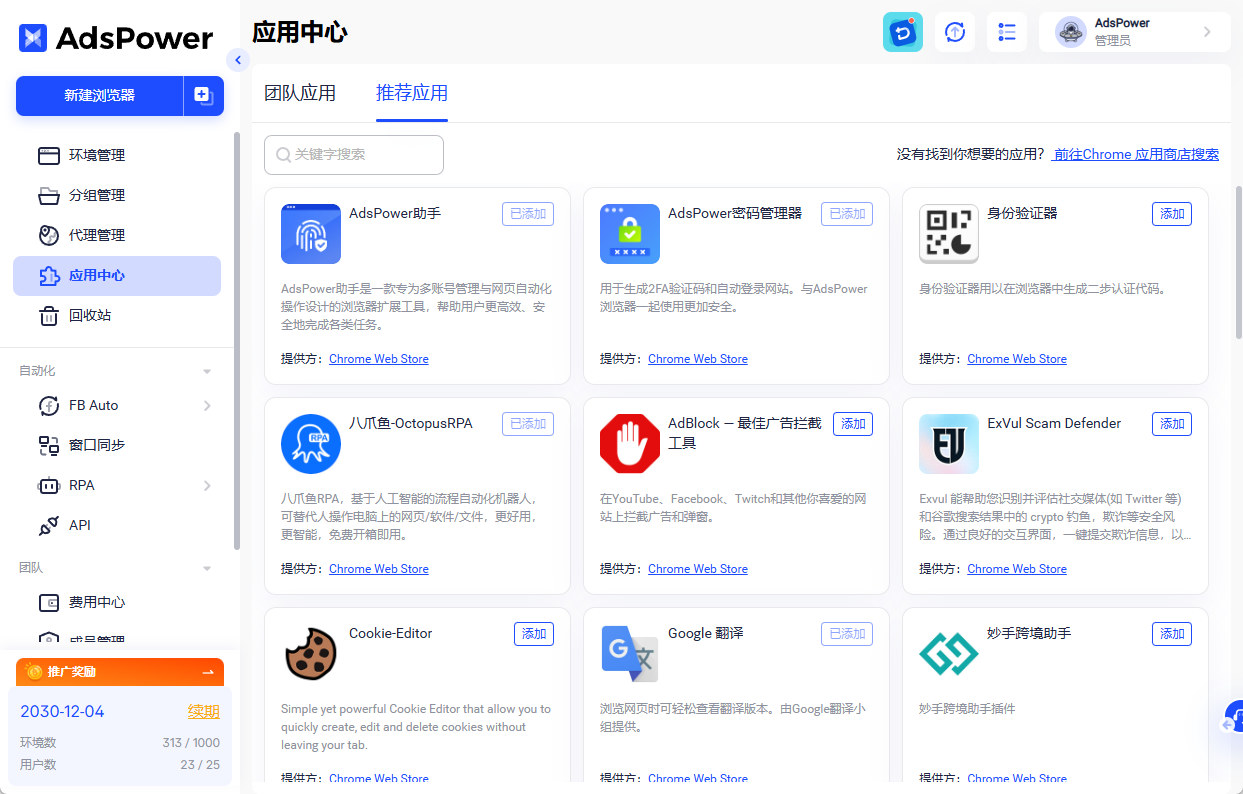Collapse the 自动化 section arrow

pos(207,371)
